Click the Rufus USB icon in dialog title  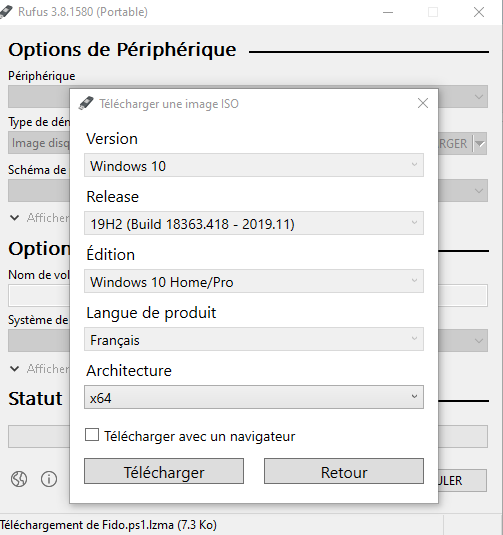click(x=86, y=103)
